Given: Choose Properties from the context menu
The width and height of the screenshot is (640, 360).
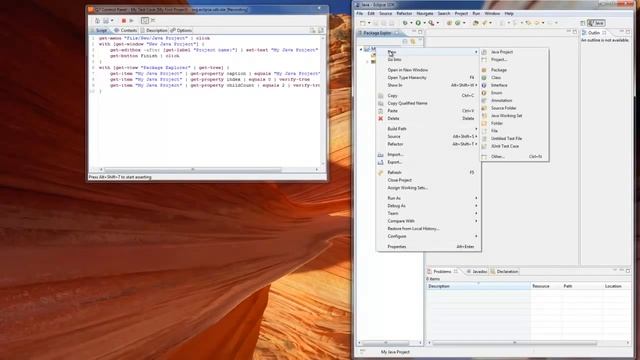Looking at the screenshot, I should (428, 247).
